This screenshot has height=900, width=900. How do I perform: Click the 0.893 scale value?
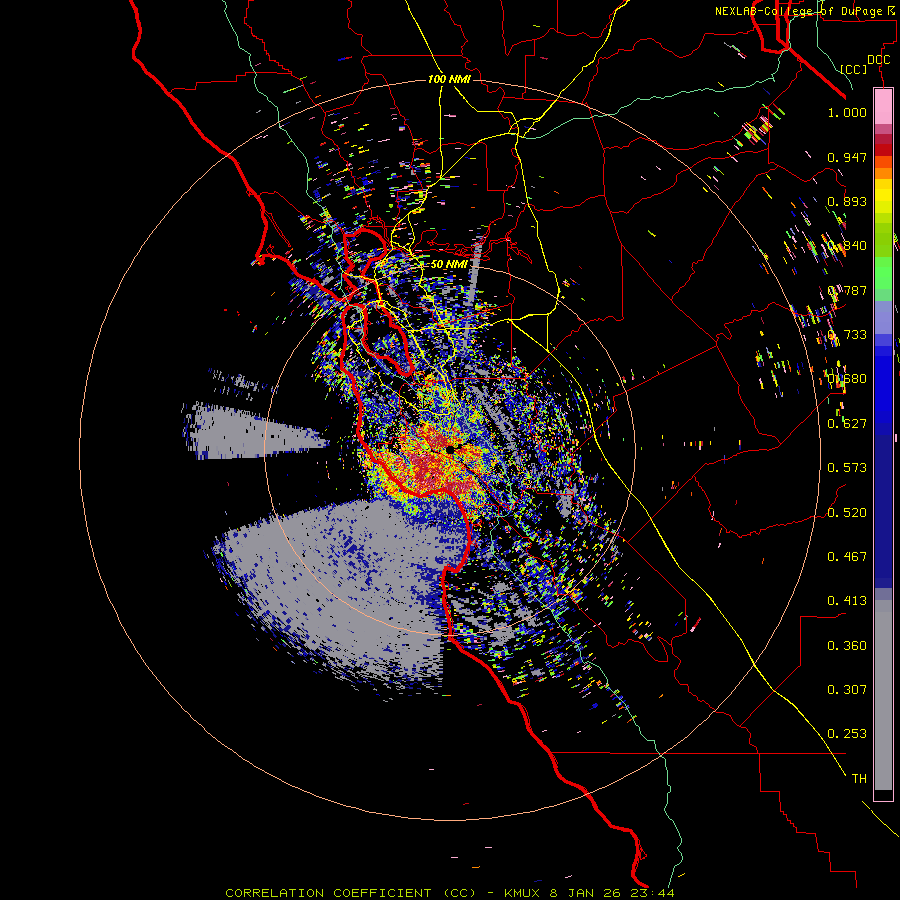tap(847, 201)
